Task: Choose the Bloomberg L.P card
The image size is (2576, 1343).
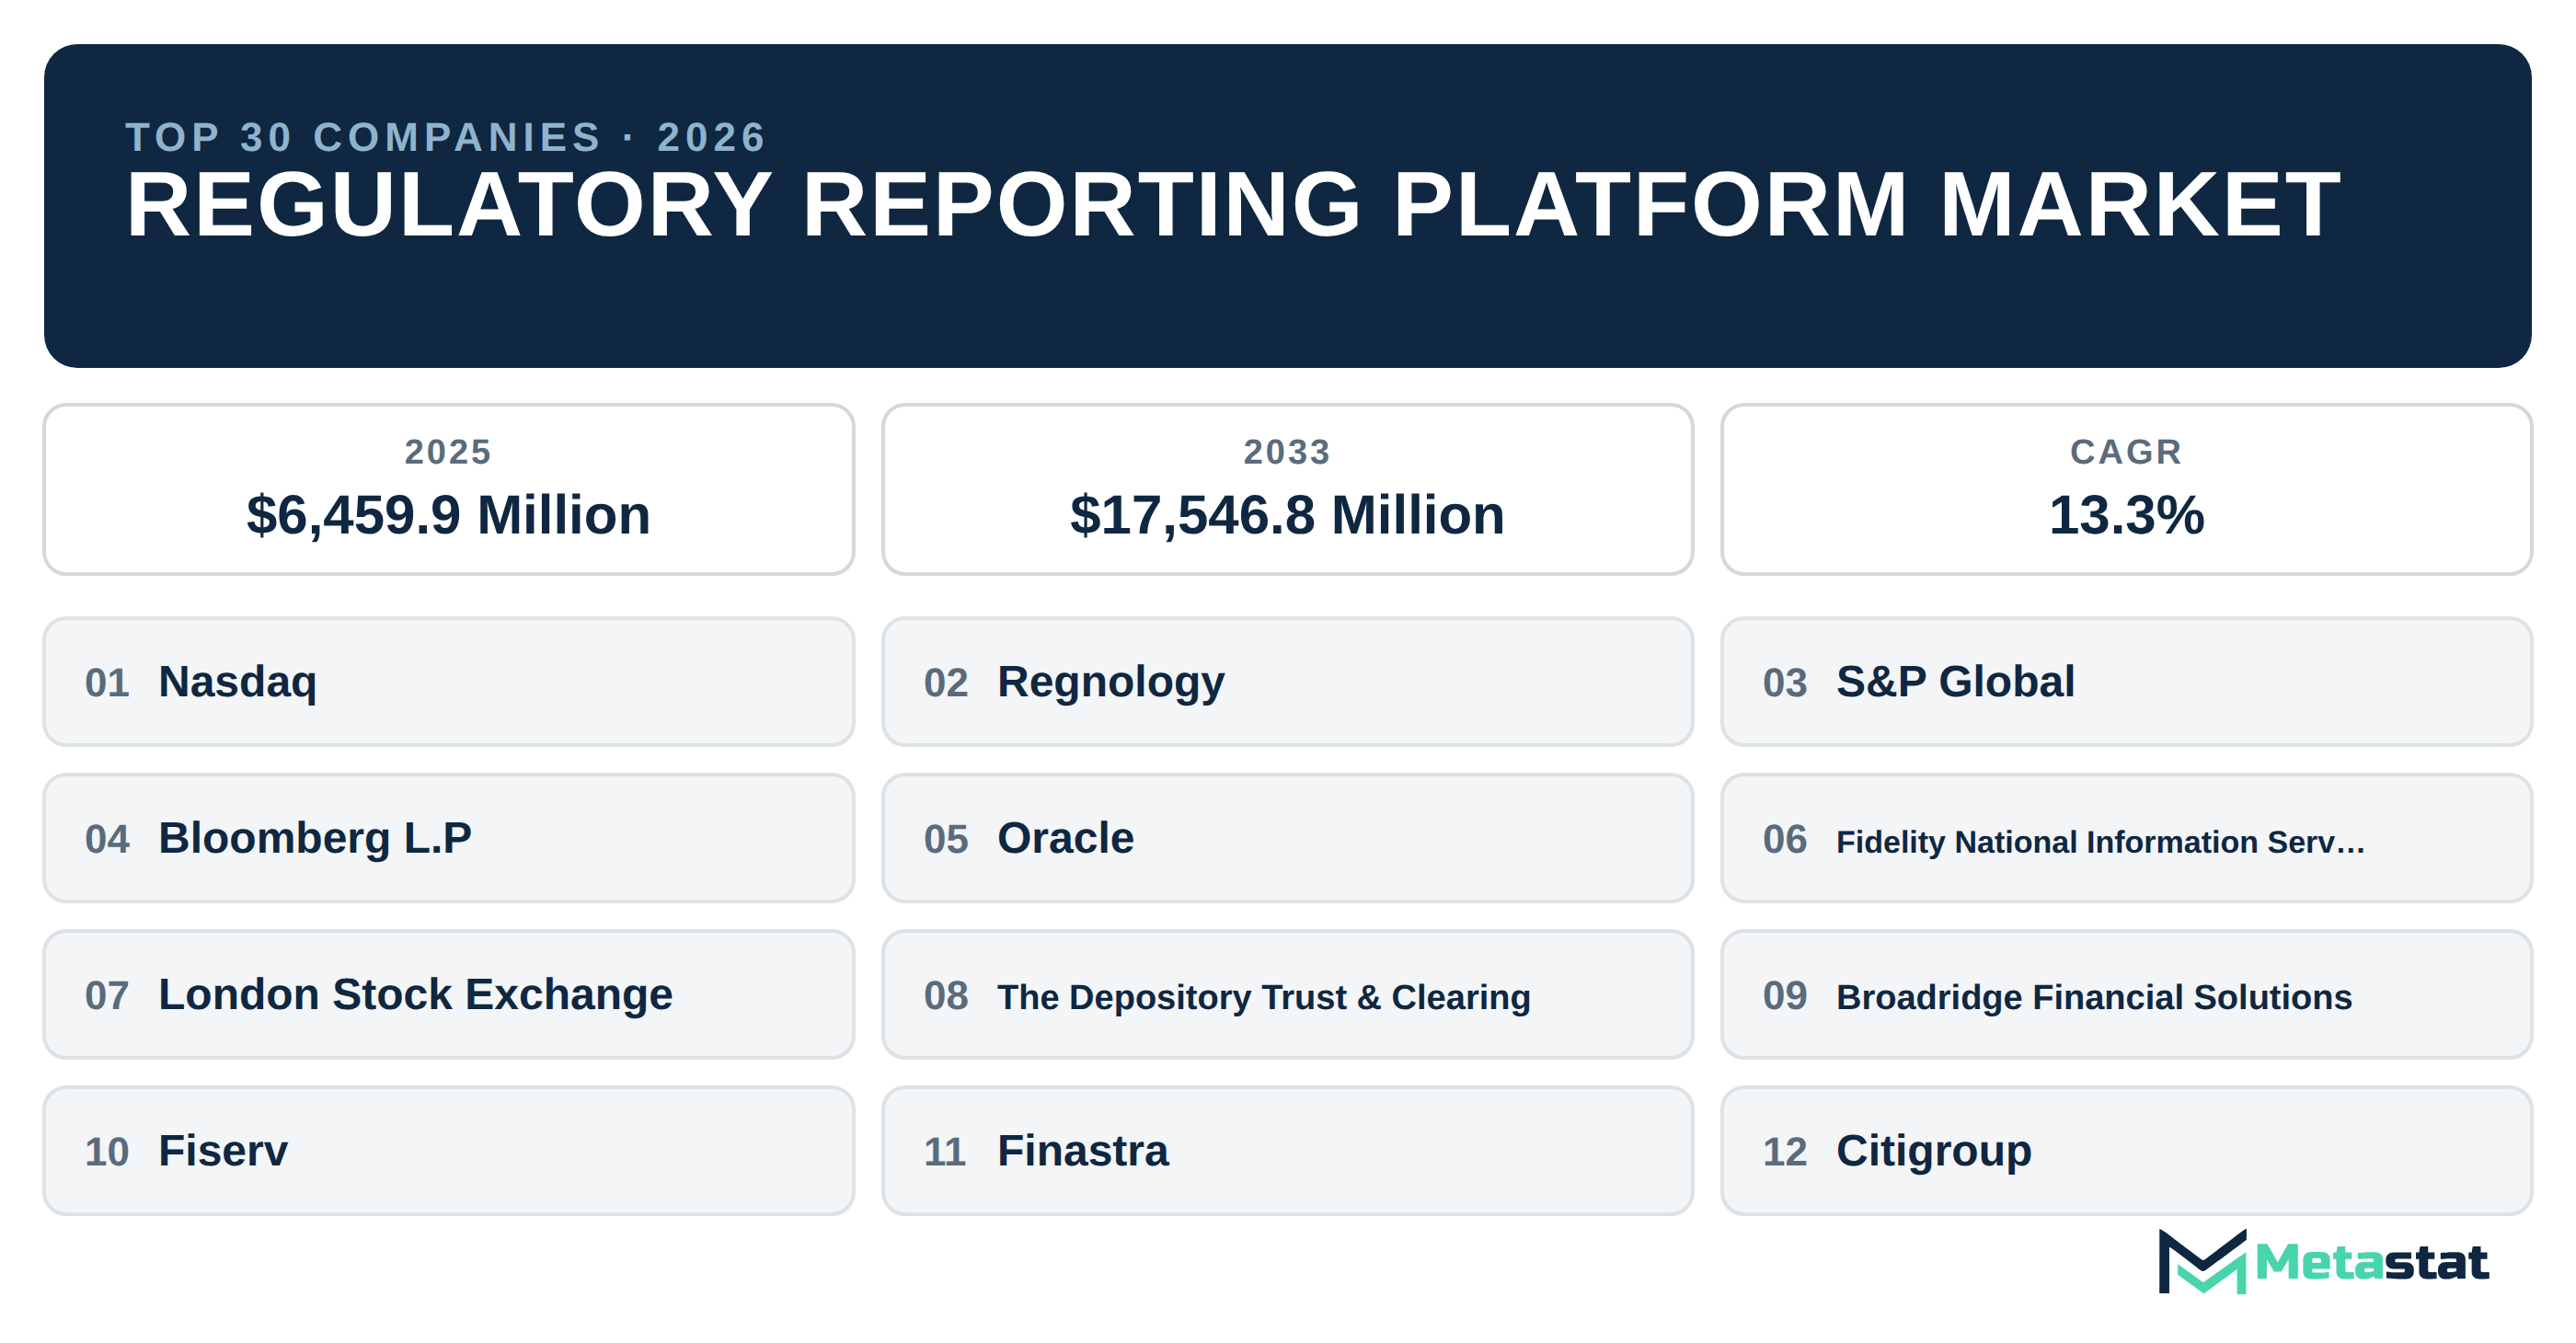Action: pyautogui.click(x=448, y=838)
